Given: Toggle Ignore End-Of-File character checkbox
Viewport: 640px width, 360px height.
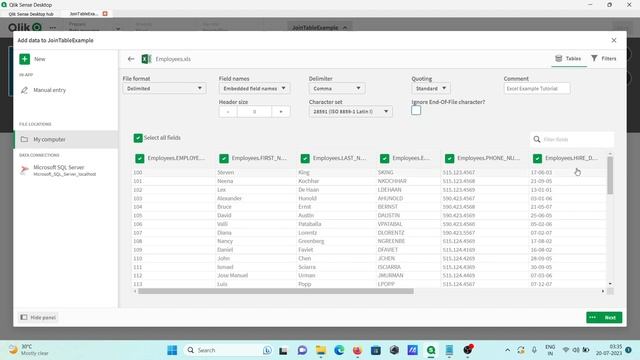Looking at the screenshot, I should [416, 110].
